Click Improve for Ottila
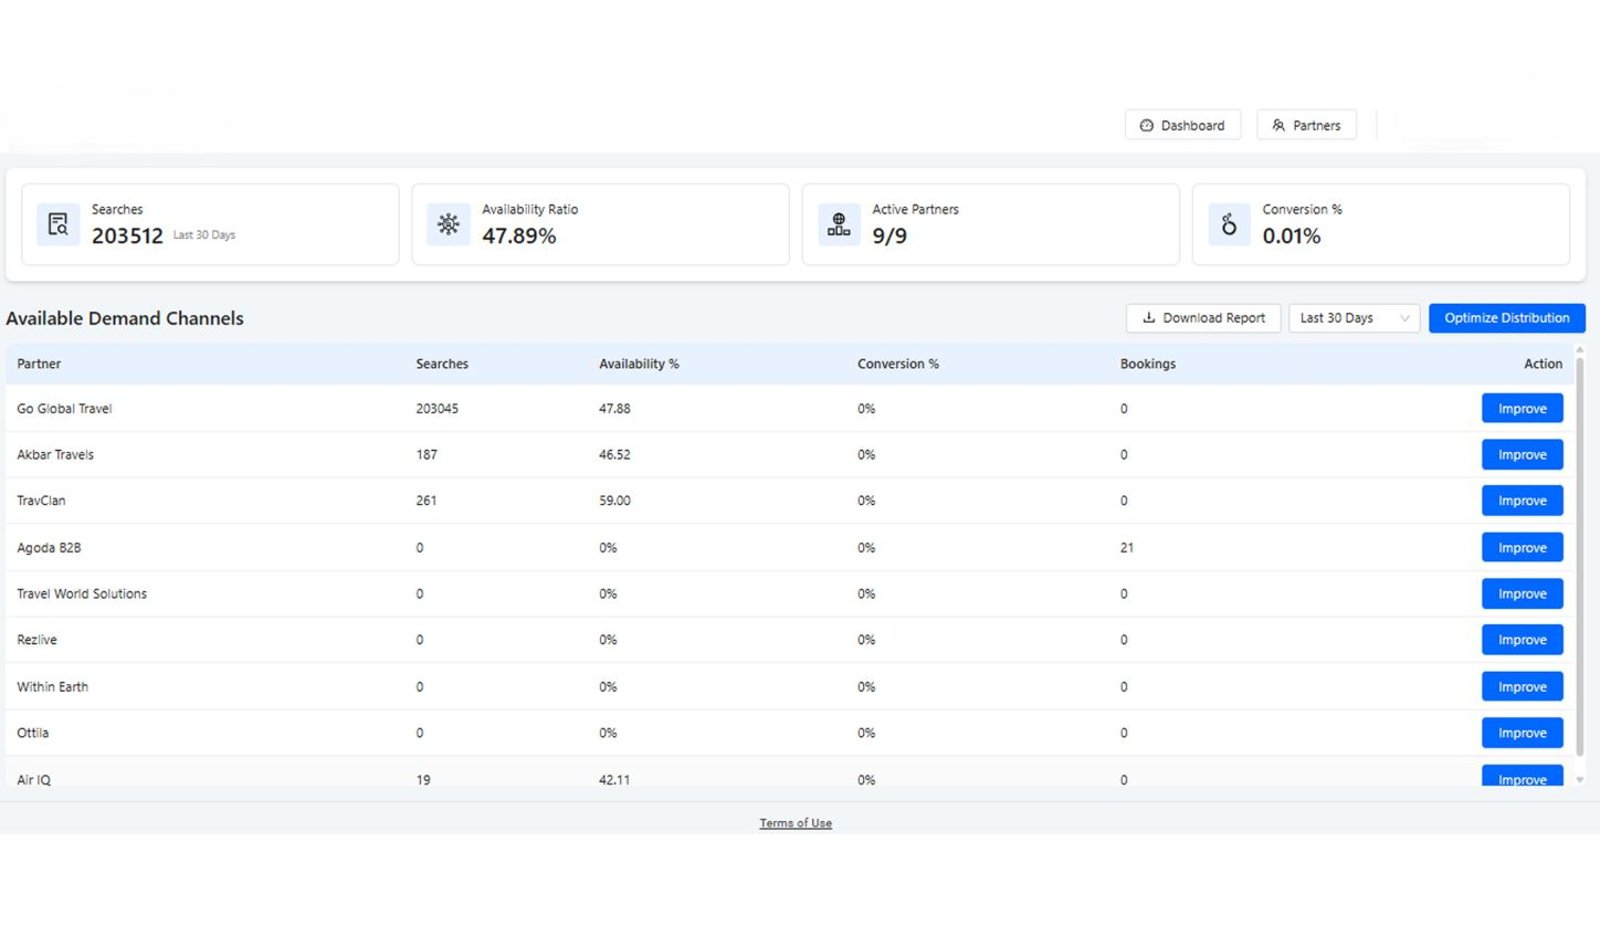 (x=1522, y=732)
